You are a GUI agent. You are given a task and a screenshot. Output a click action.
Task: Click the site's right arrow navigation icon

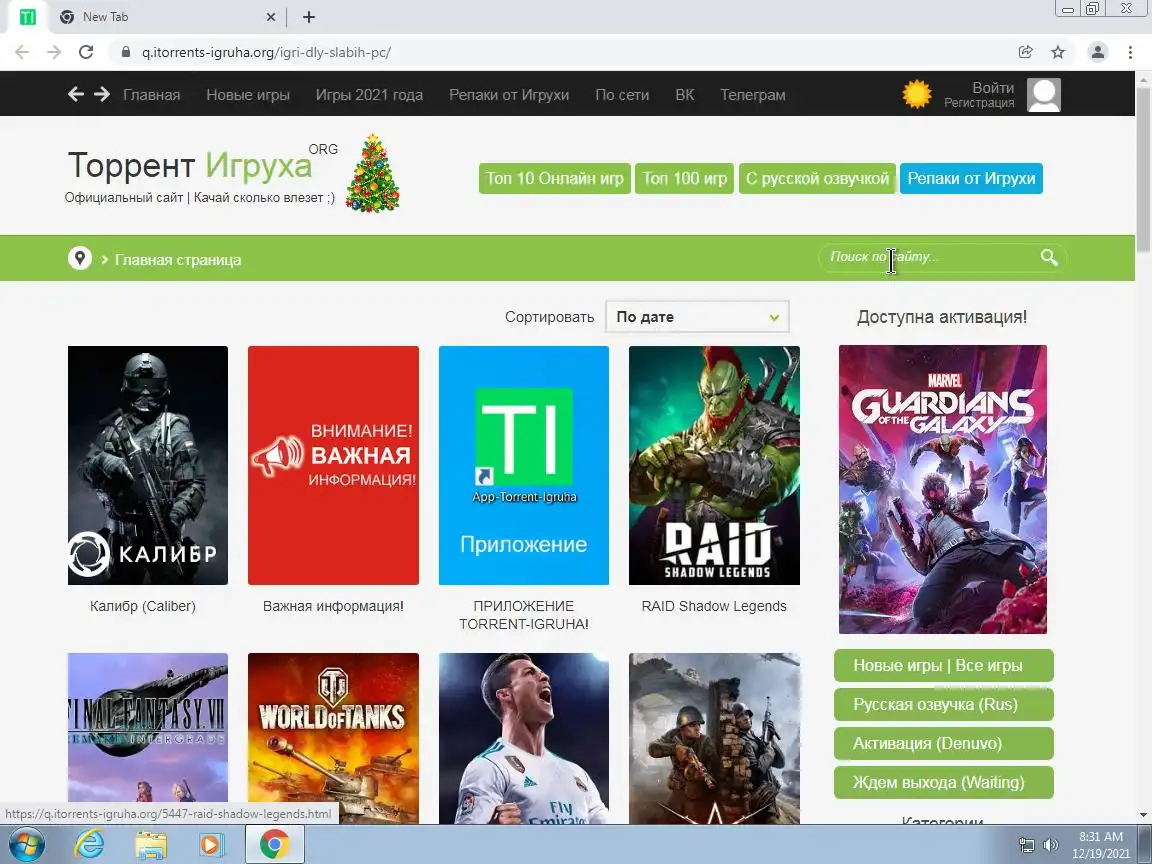click(x=102, y=94)
